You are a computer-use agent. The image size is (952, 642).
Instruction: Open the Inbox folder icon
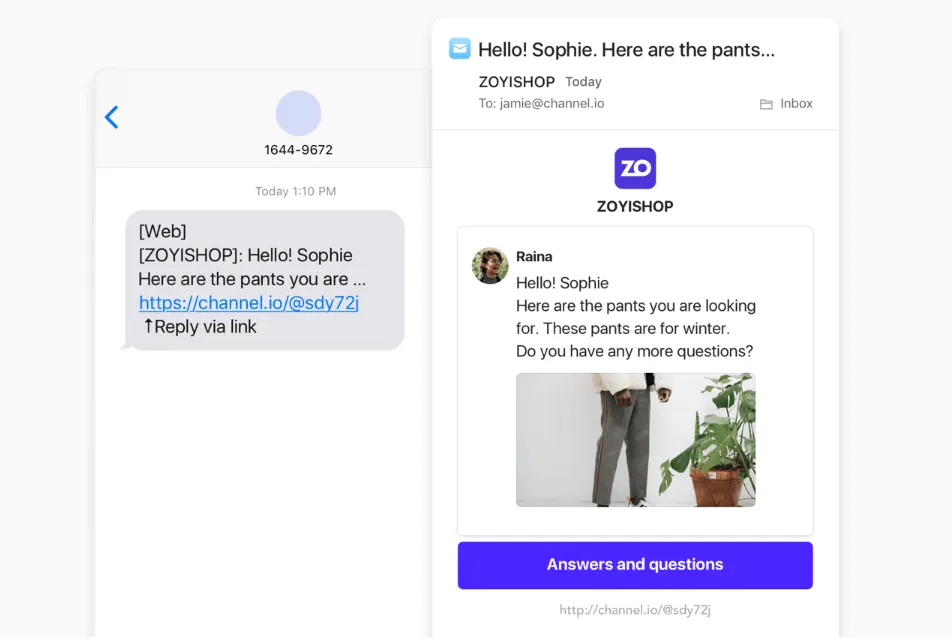(x=766, y=104)
